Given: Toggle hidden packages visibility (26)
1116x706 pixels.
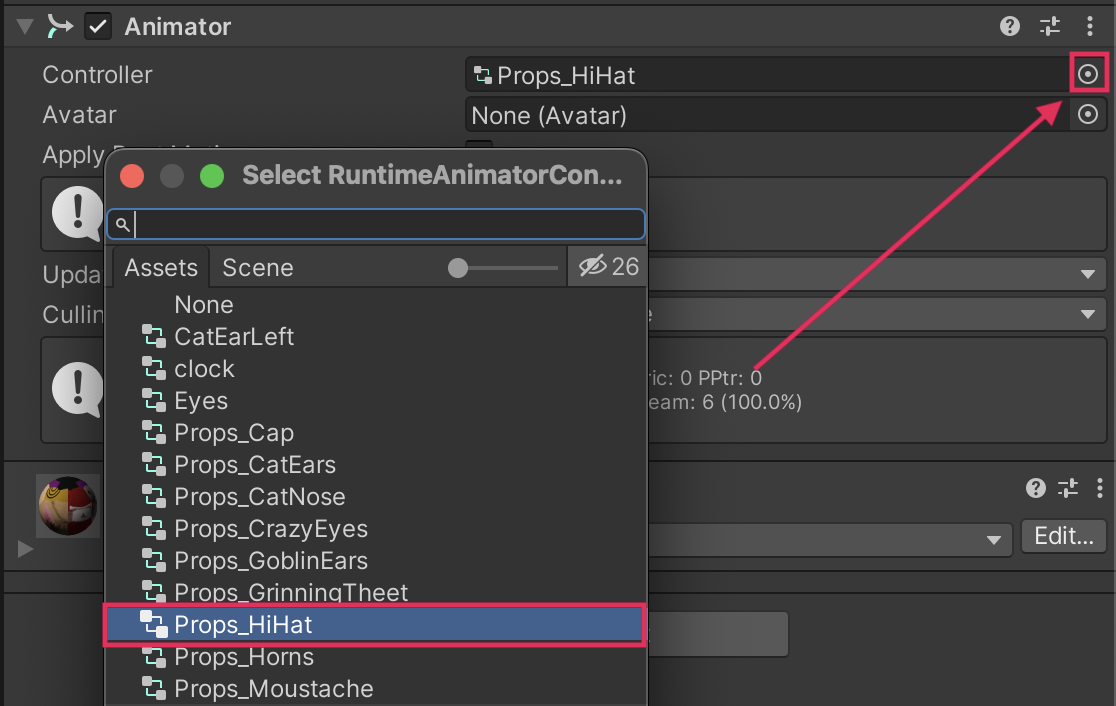Looking at the screenshot, I should click(x=608, y=267).
